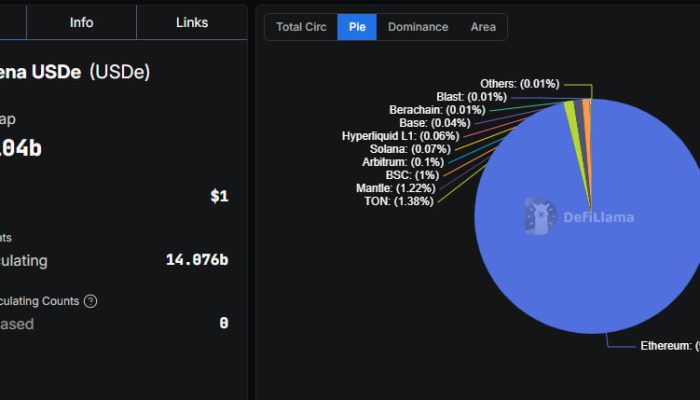
Task: Click the help icon beside Circulating Counts
Action: pos(91,301)
